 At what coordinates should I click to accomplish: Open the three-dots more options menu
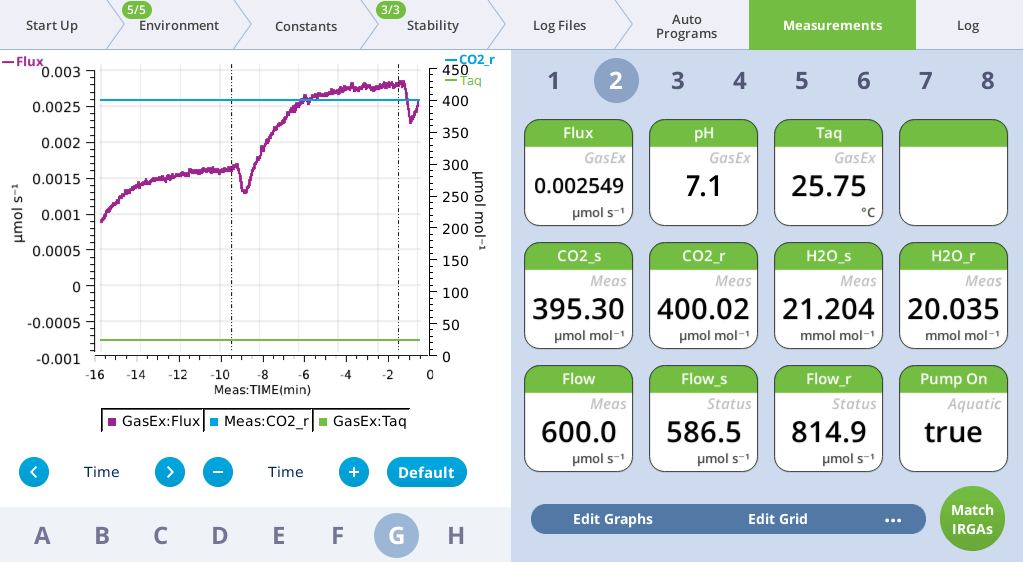(x=893, y=519)
